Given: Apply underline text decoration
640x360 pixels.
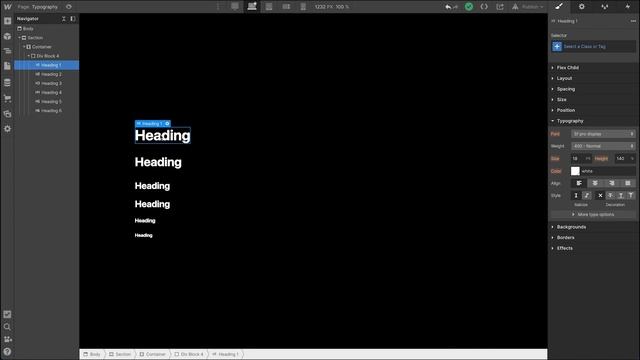Looking at the screenshot, I should (x=620, y=196).
